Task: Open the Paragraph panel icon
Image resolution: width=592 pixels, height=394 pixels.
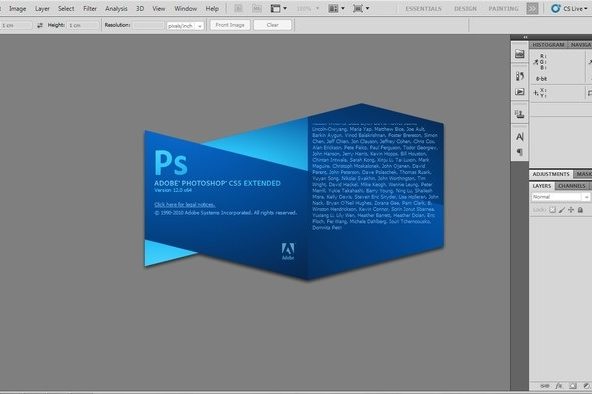Action: pyautogui.click(x=520, y=152)
